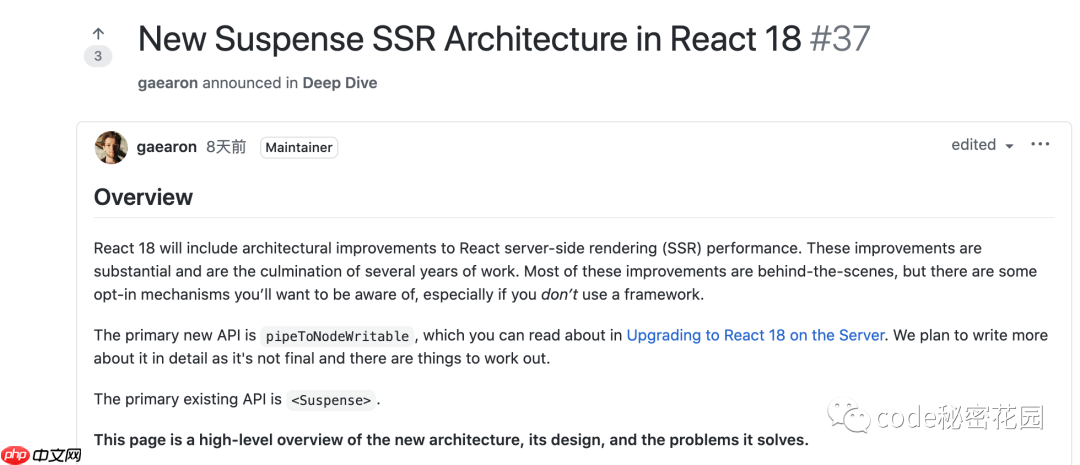Viewport: 1080px width, 465px height.
Task: Open the Deep Dive category link
Action: coord(340,83)
